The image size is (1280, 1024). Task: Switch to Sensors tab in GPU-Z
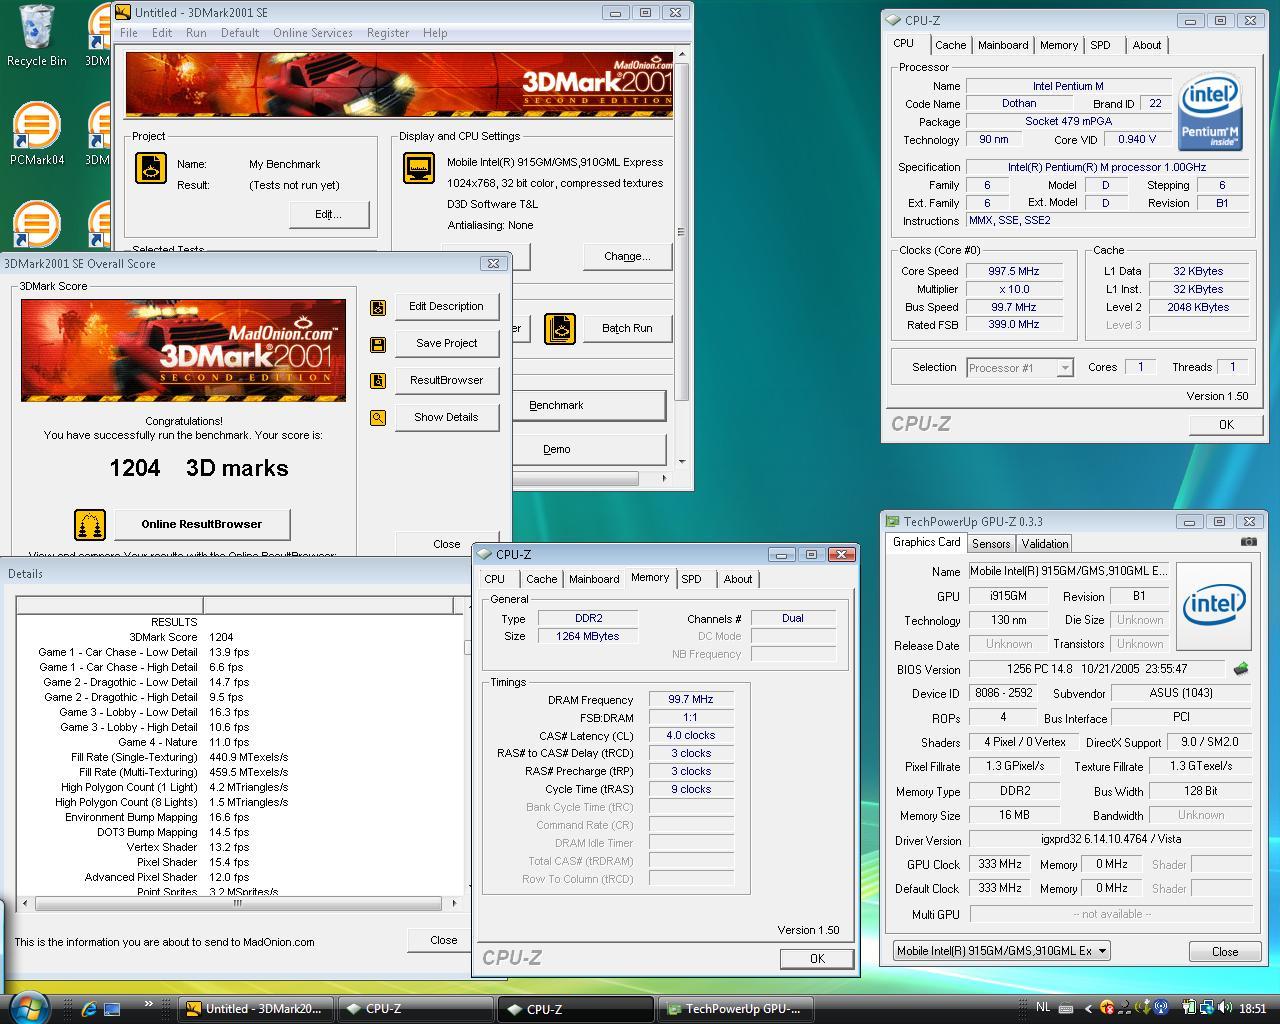[x=991, y=544]
